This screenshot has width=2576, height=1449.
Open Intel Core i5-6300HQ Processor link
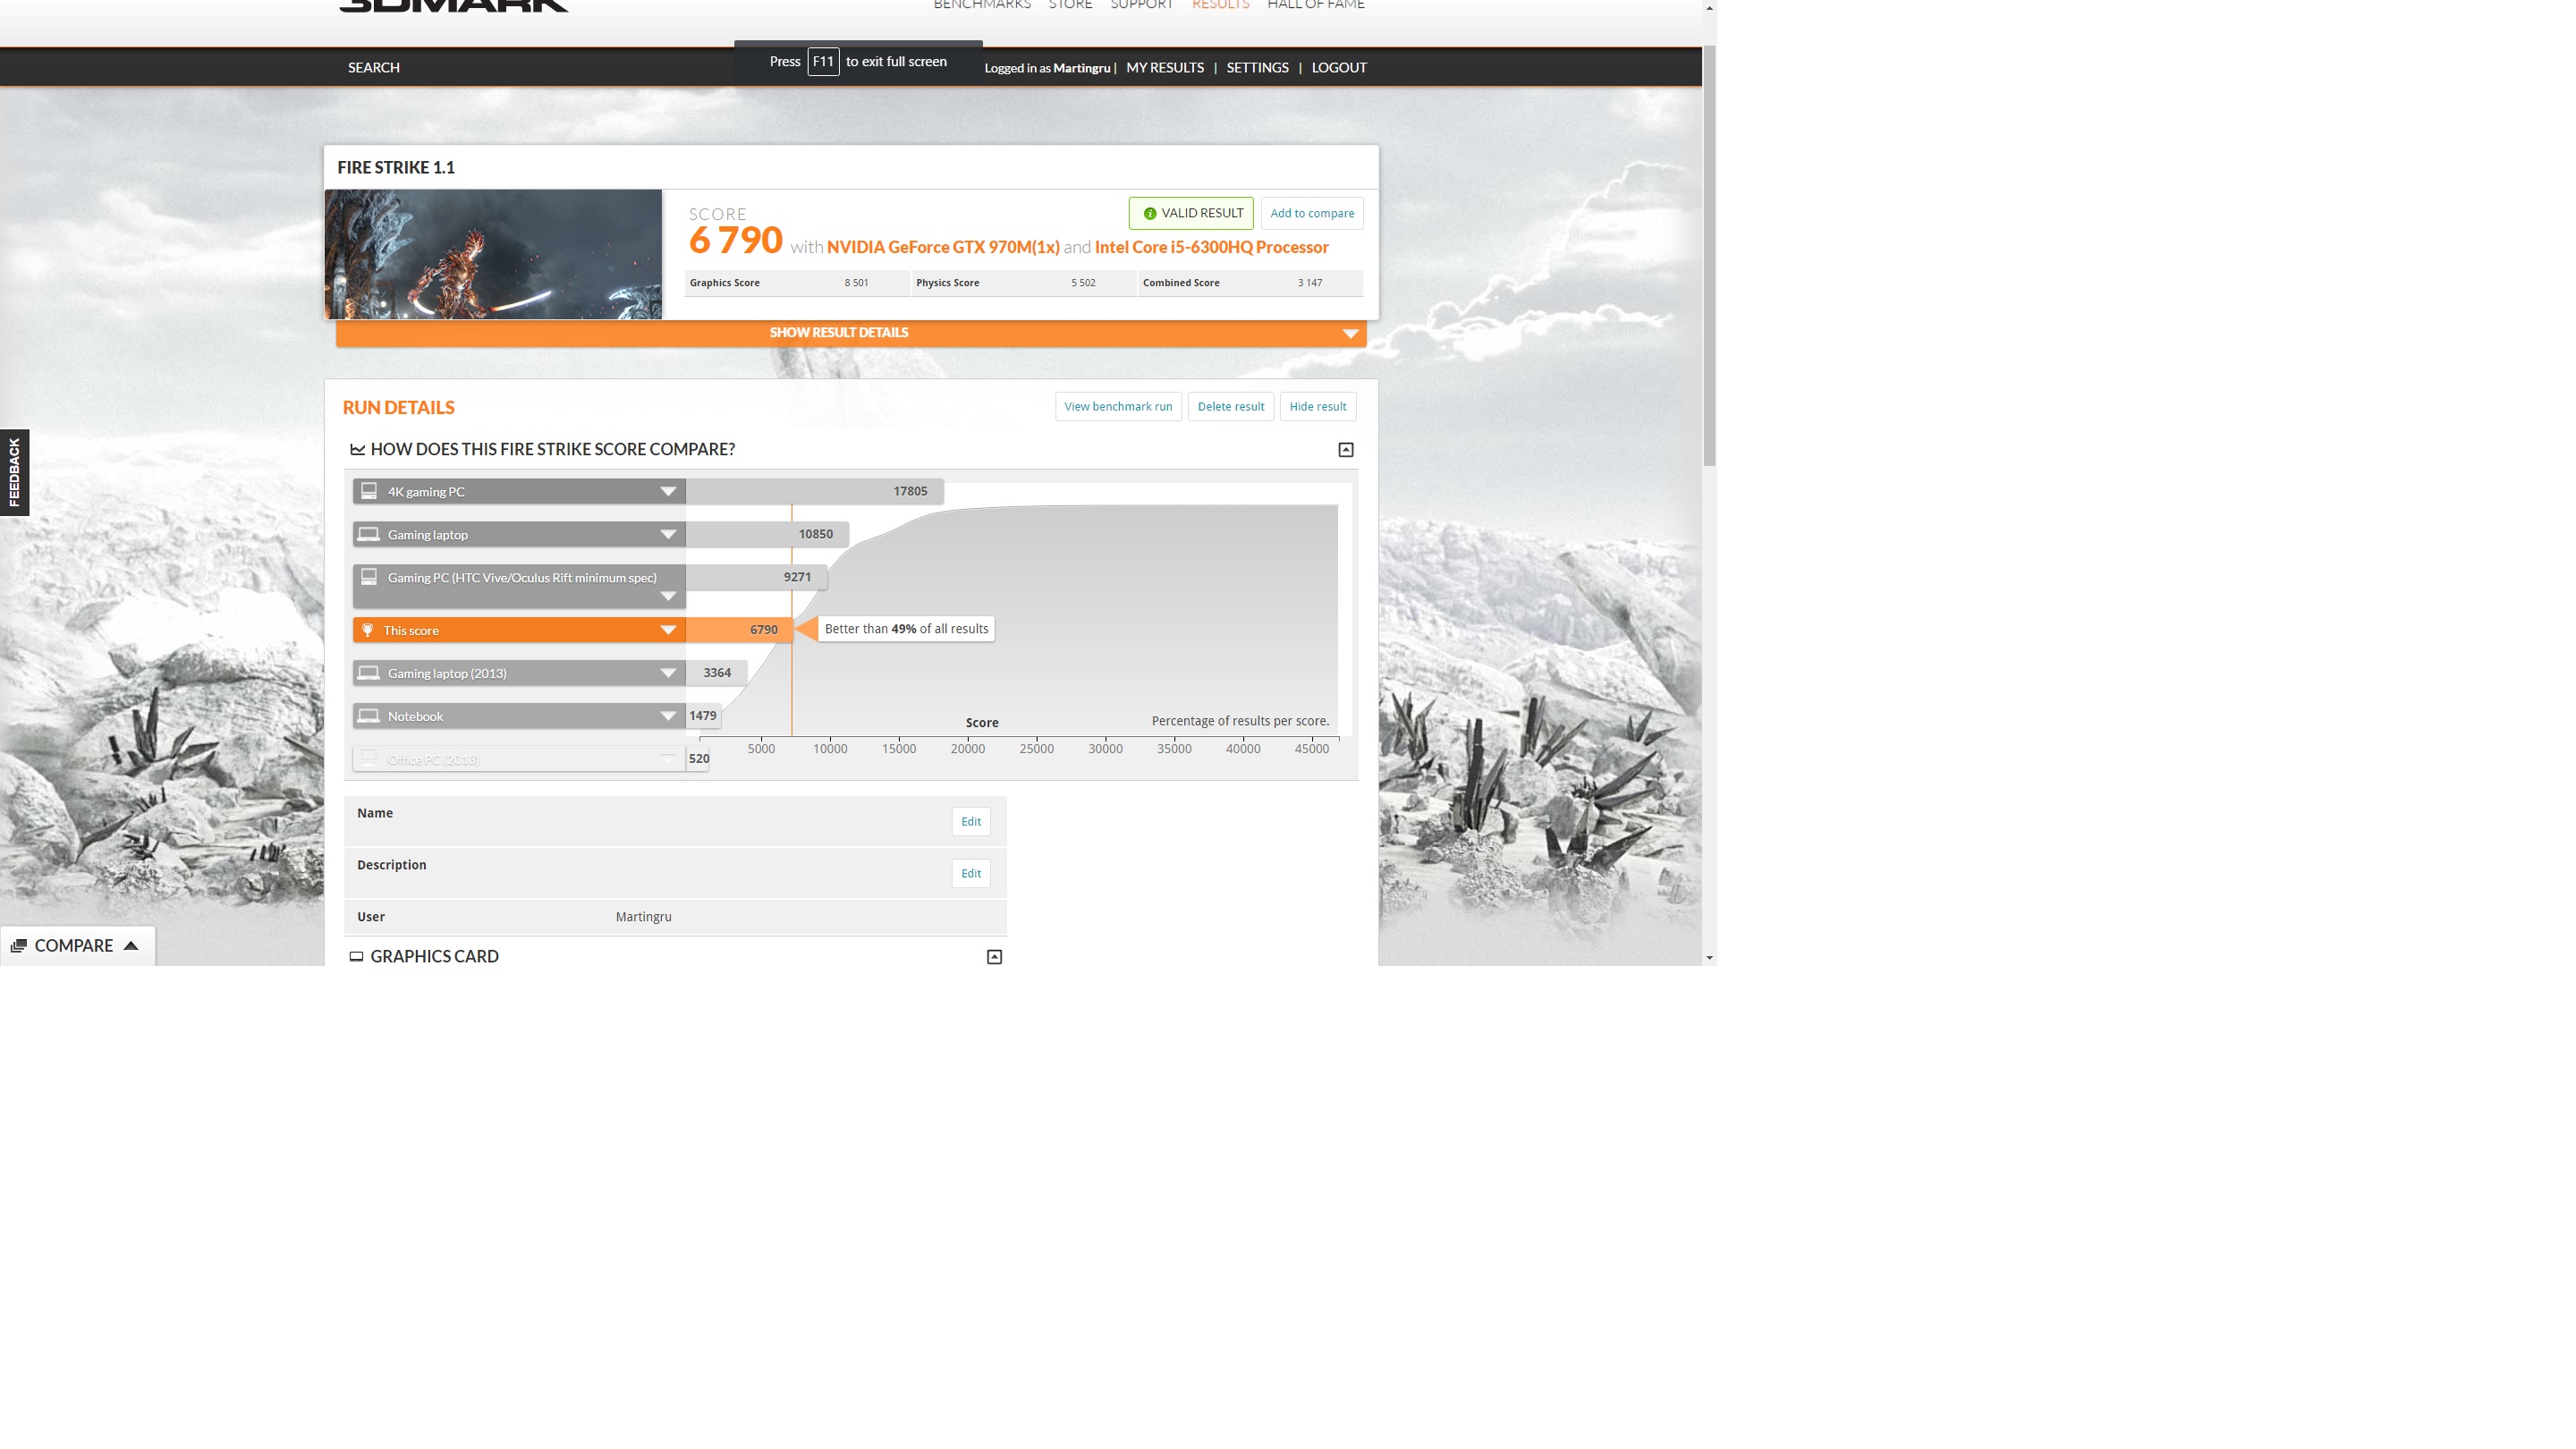[x=1211, y=247]
